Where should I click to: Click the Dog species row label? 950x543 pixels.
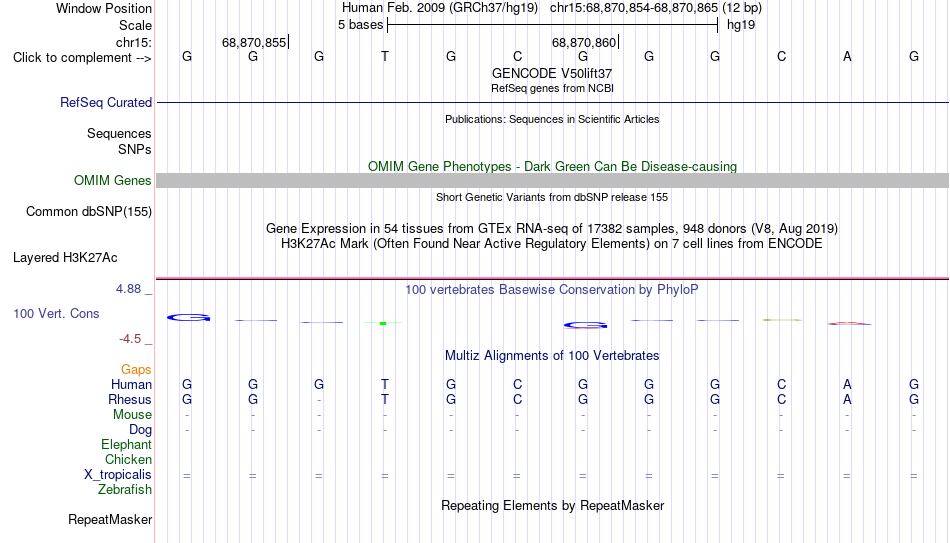(140, 430)
